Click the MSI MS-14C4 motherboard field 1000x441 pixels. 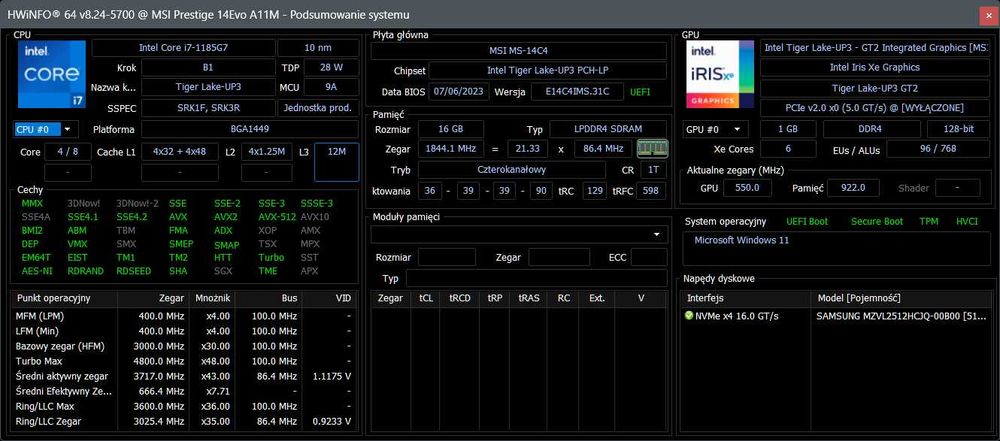(x=519, y=51)
